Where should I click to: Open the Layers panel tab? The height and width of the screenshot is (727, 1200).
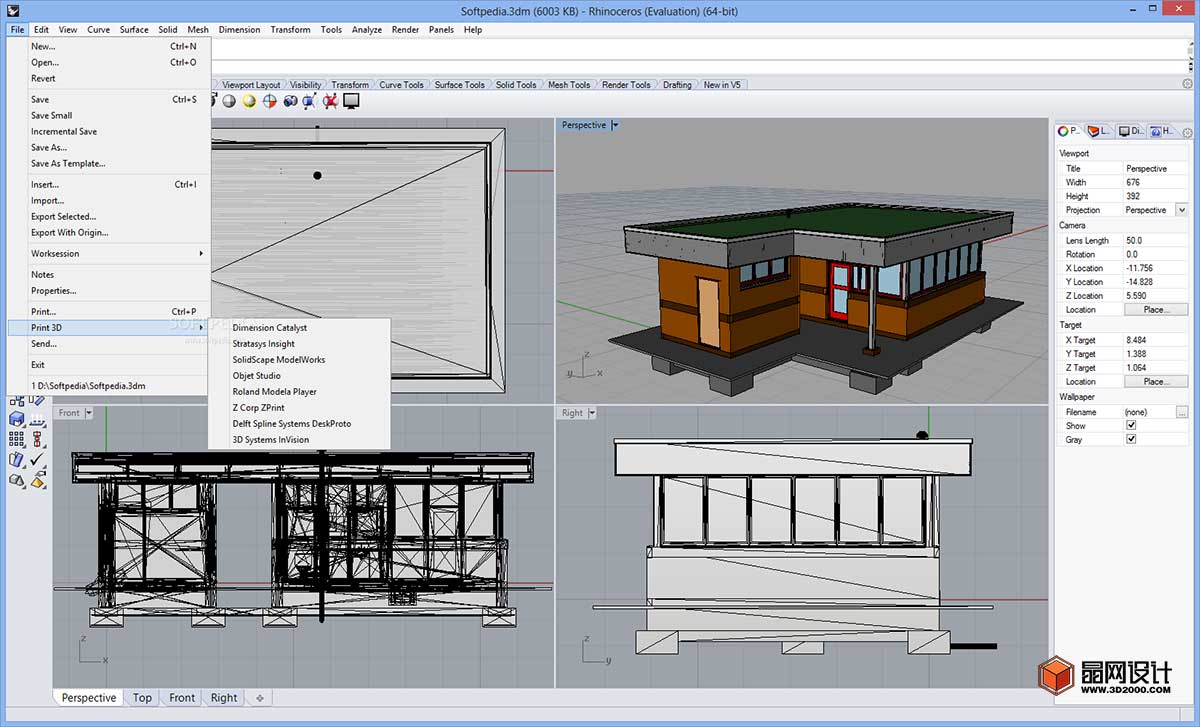point(1100,131)
